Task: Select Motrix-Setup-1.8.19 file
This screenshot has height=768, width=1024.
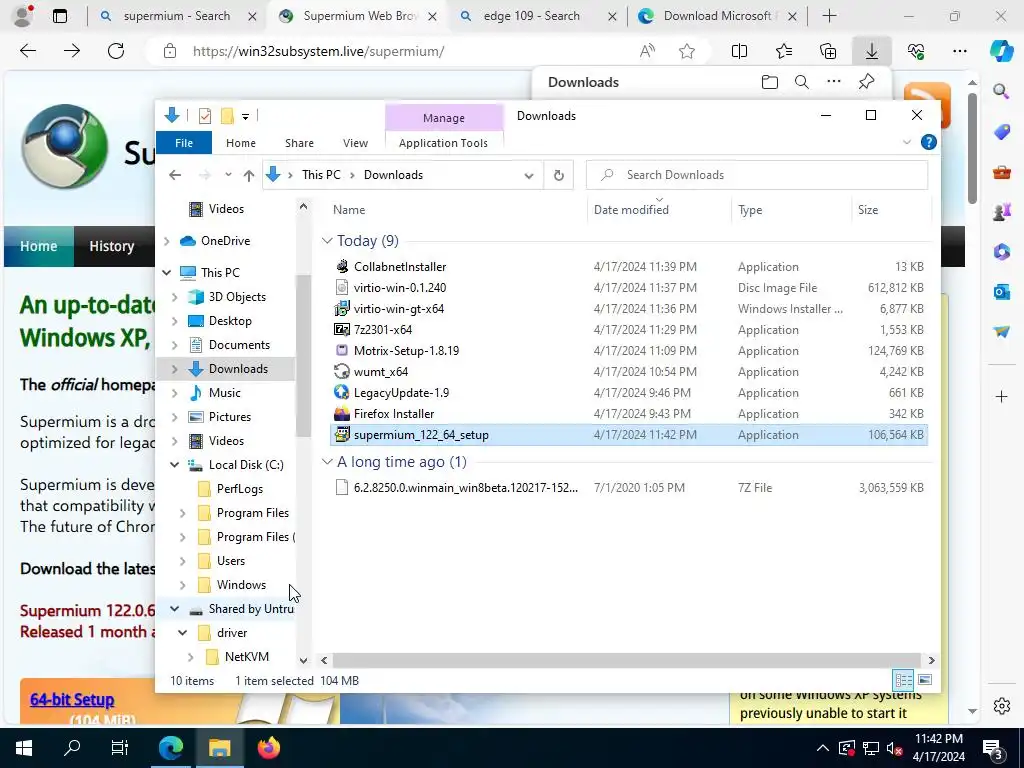Action: pos(406,350)
